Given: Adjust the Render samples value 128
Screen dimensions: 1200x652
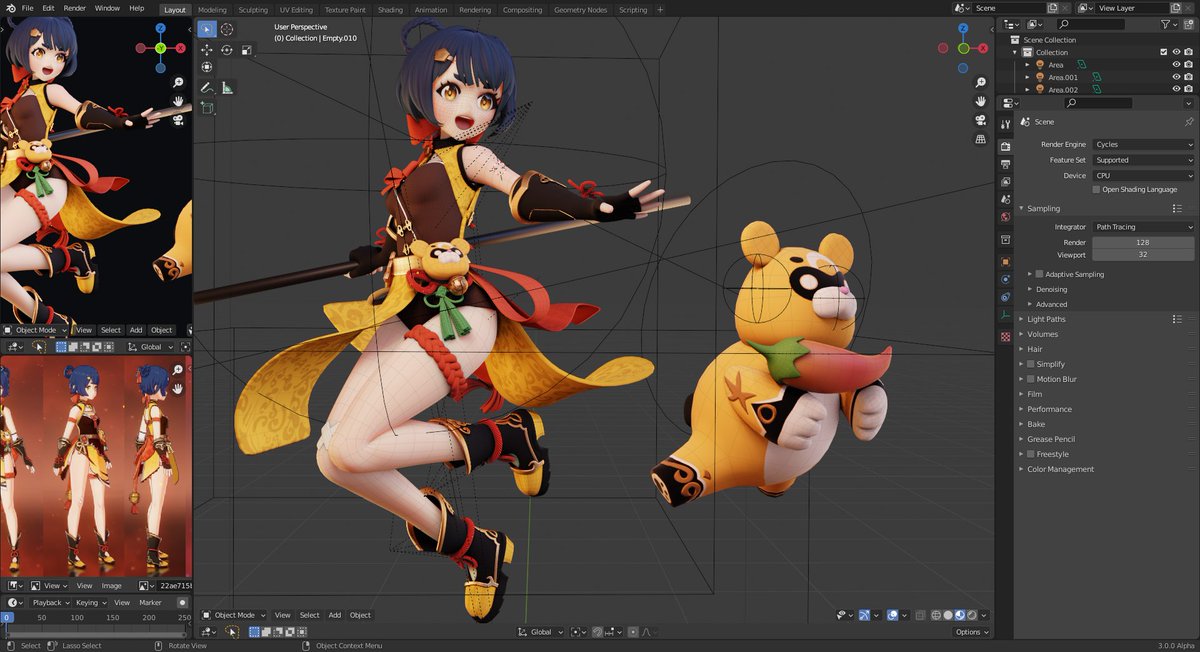Looking at the screenshot, I should pos(1143,242).
